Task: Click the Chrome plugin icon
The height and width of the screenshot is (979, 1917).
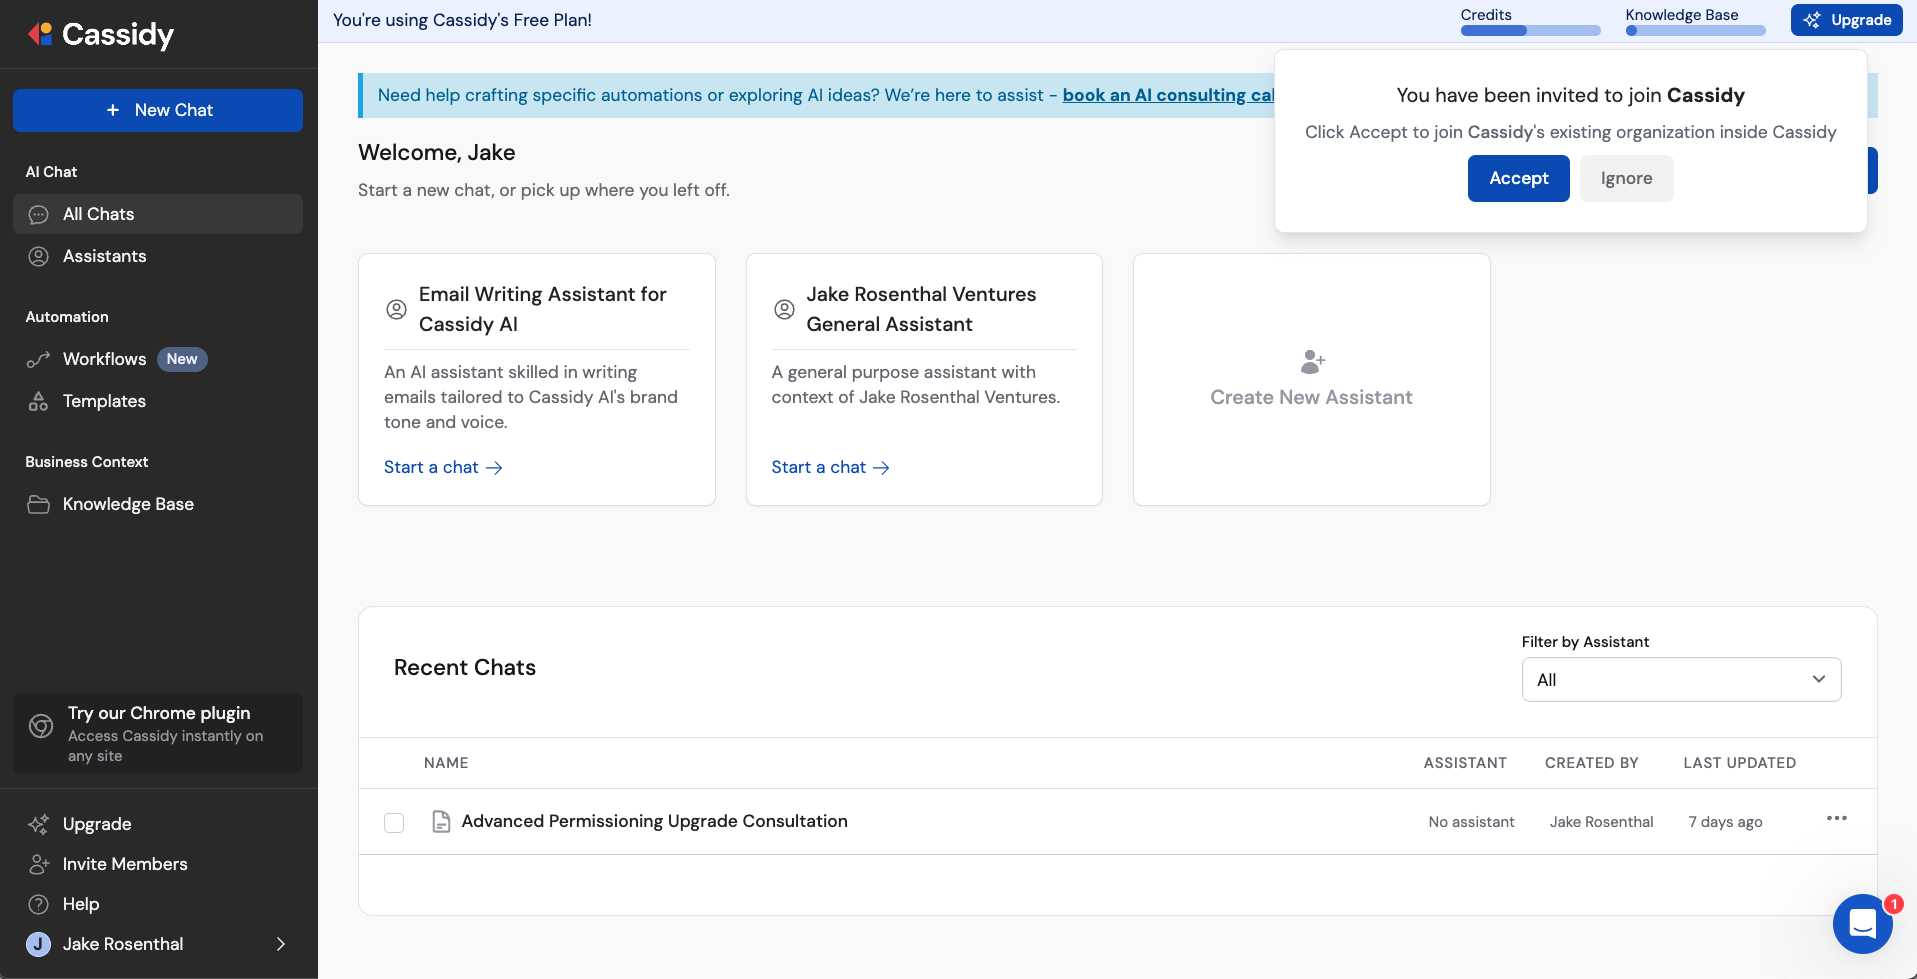Action: pos(41,726)
